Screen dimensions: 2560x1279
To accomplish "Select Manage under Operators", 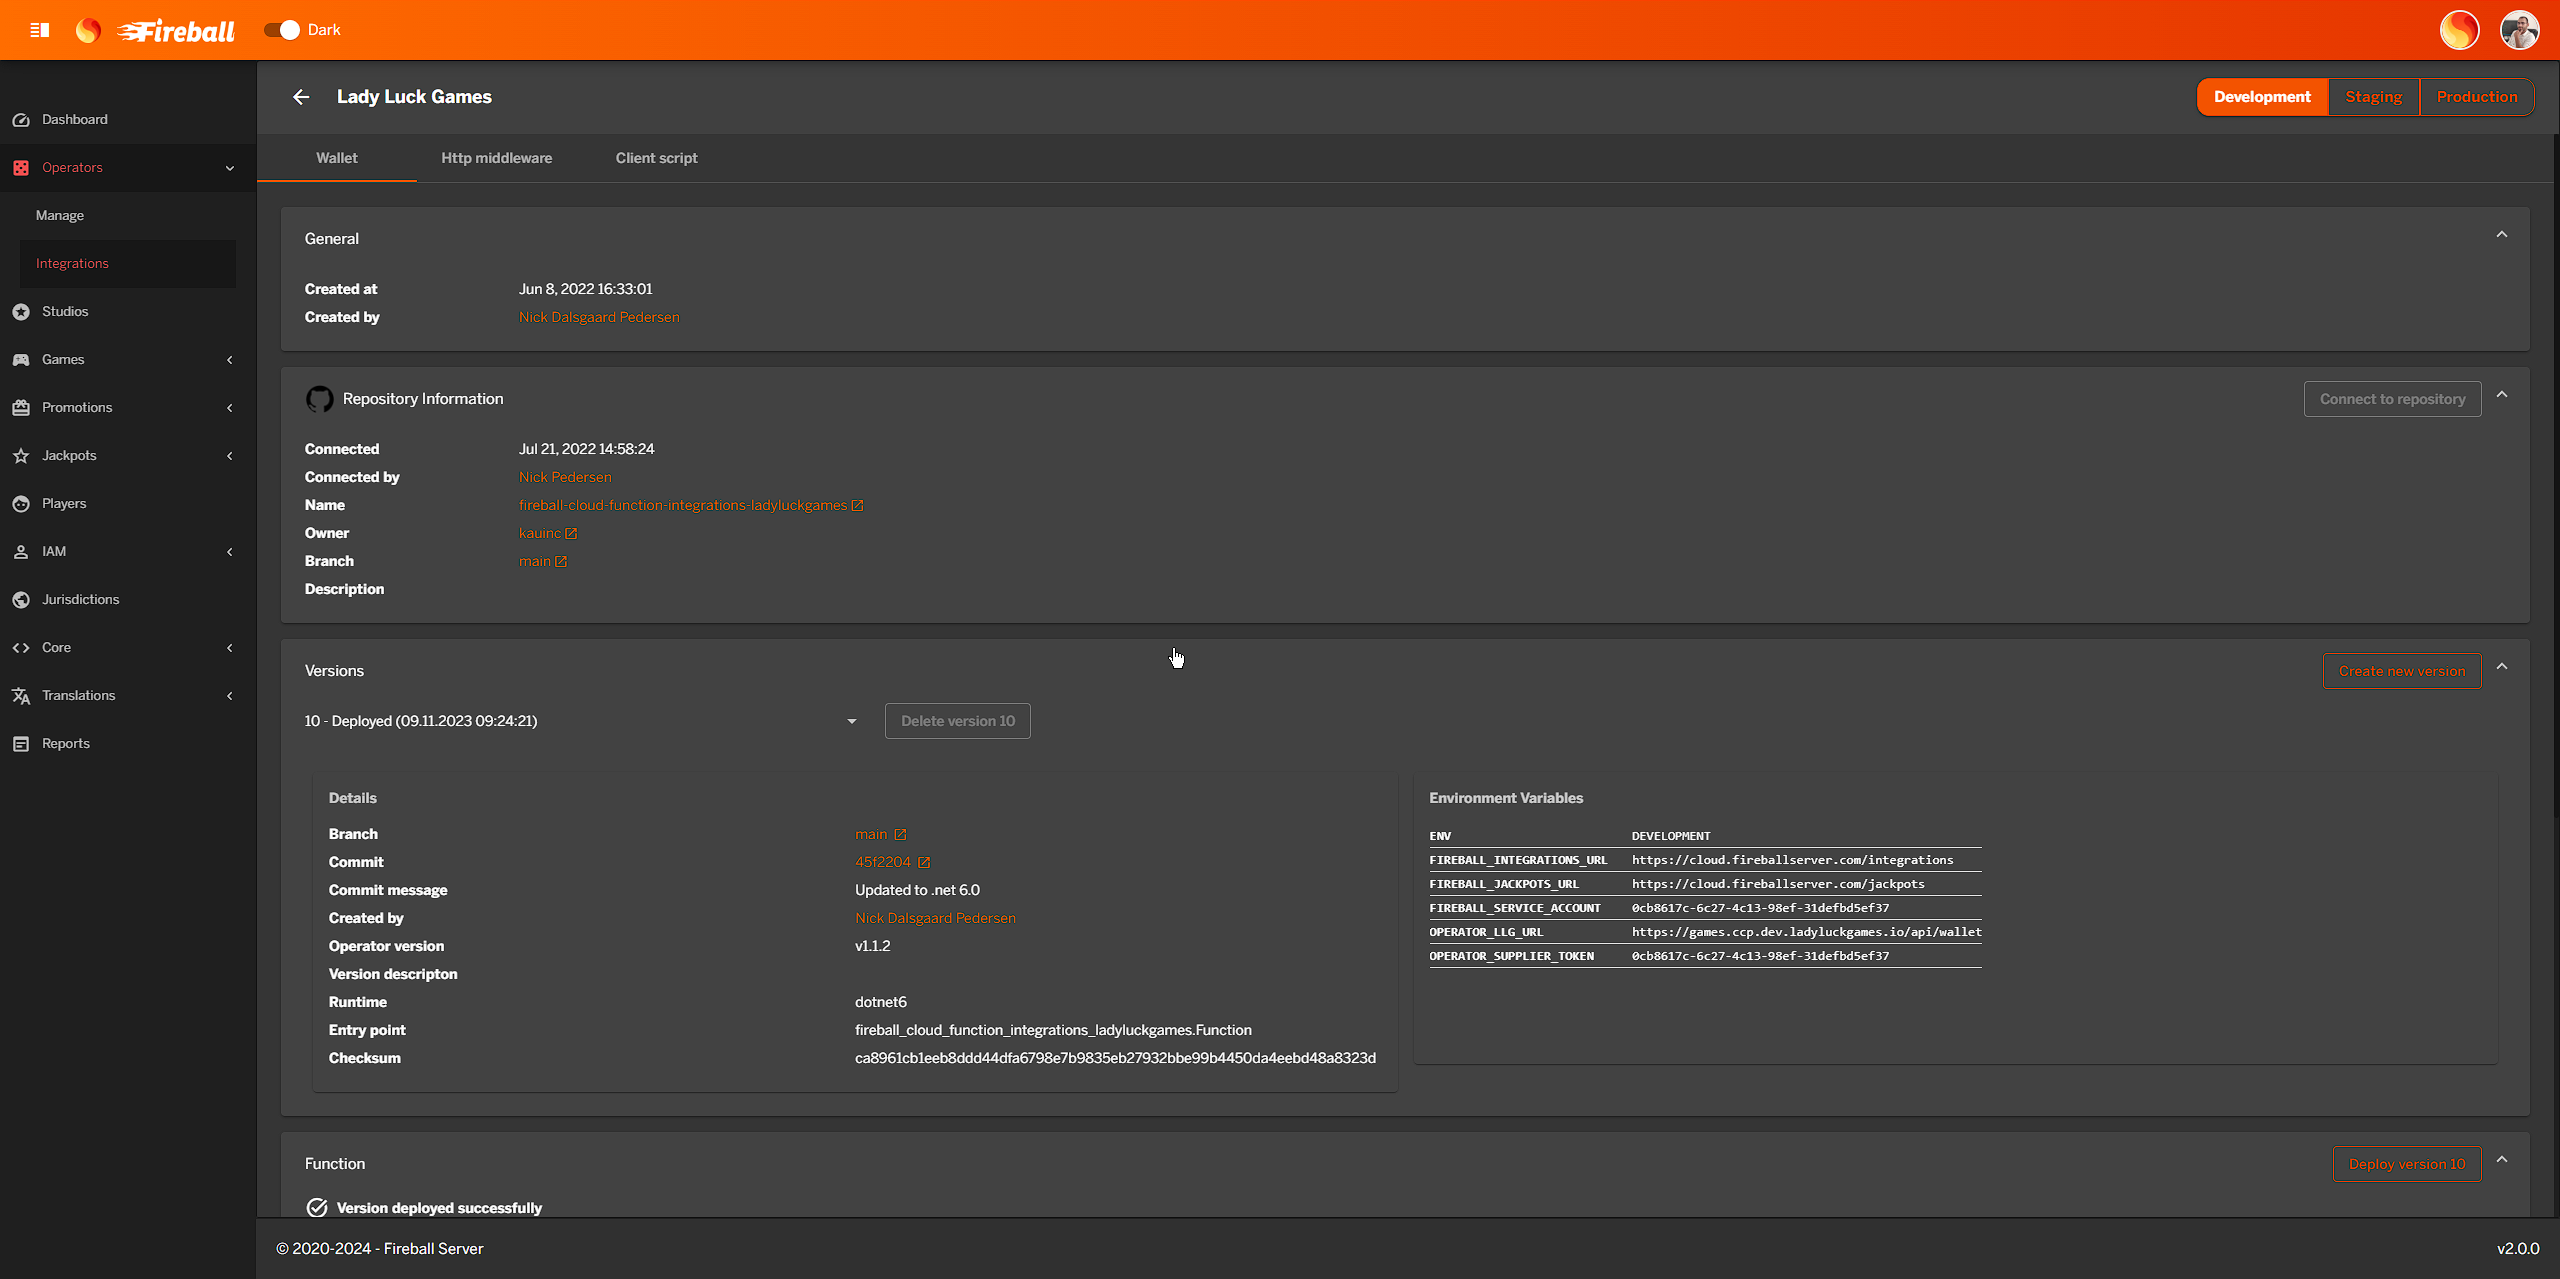I will coord(60,215).
